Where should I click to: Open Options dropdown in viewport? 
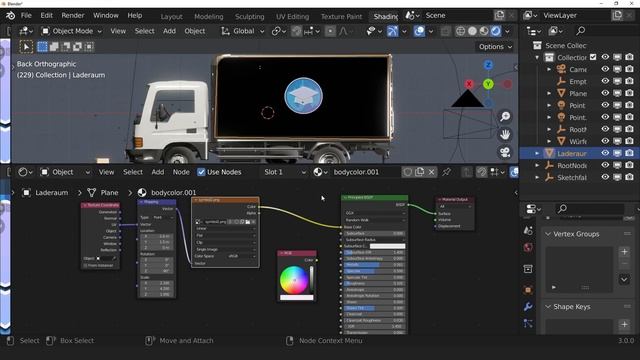(495, 47)
